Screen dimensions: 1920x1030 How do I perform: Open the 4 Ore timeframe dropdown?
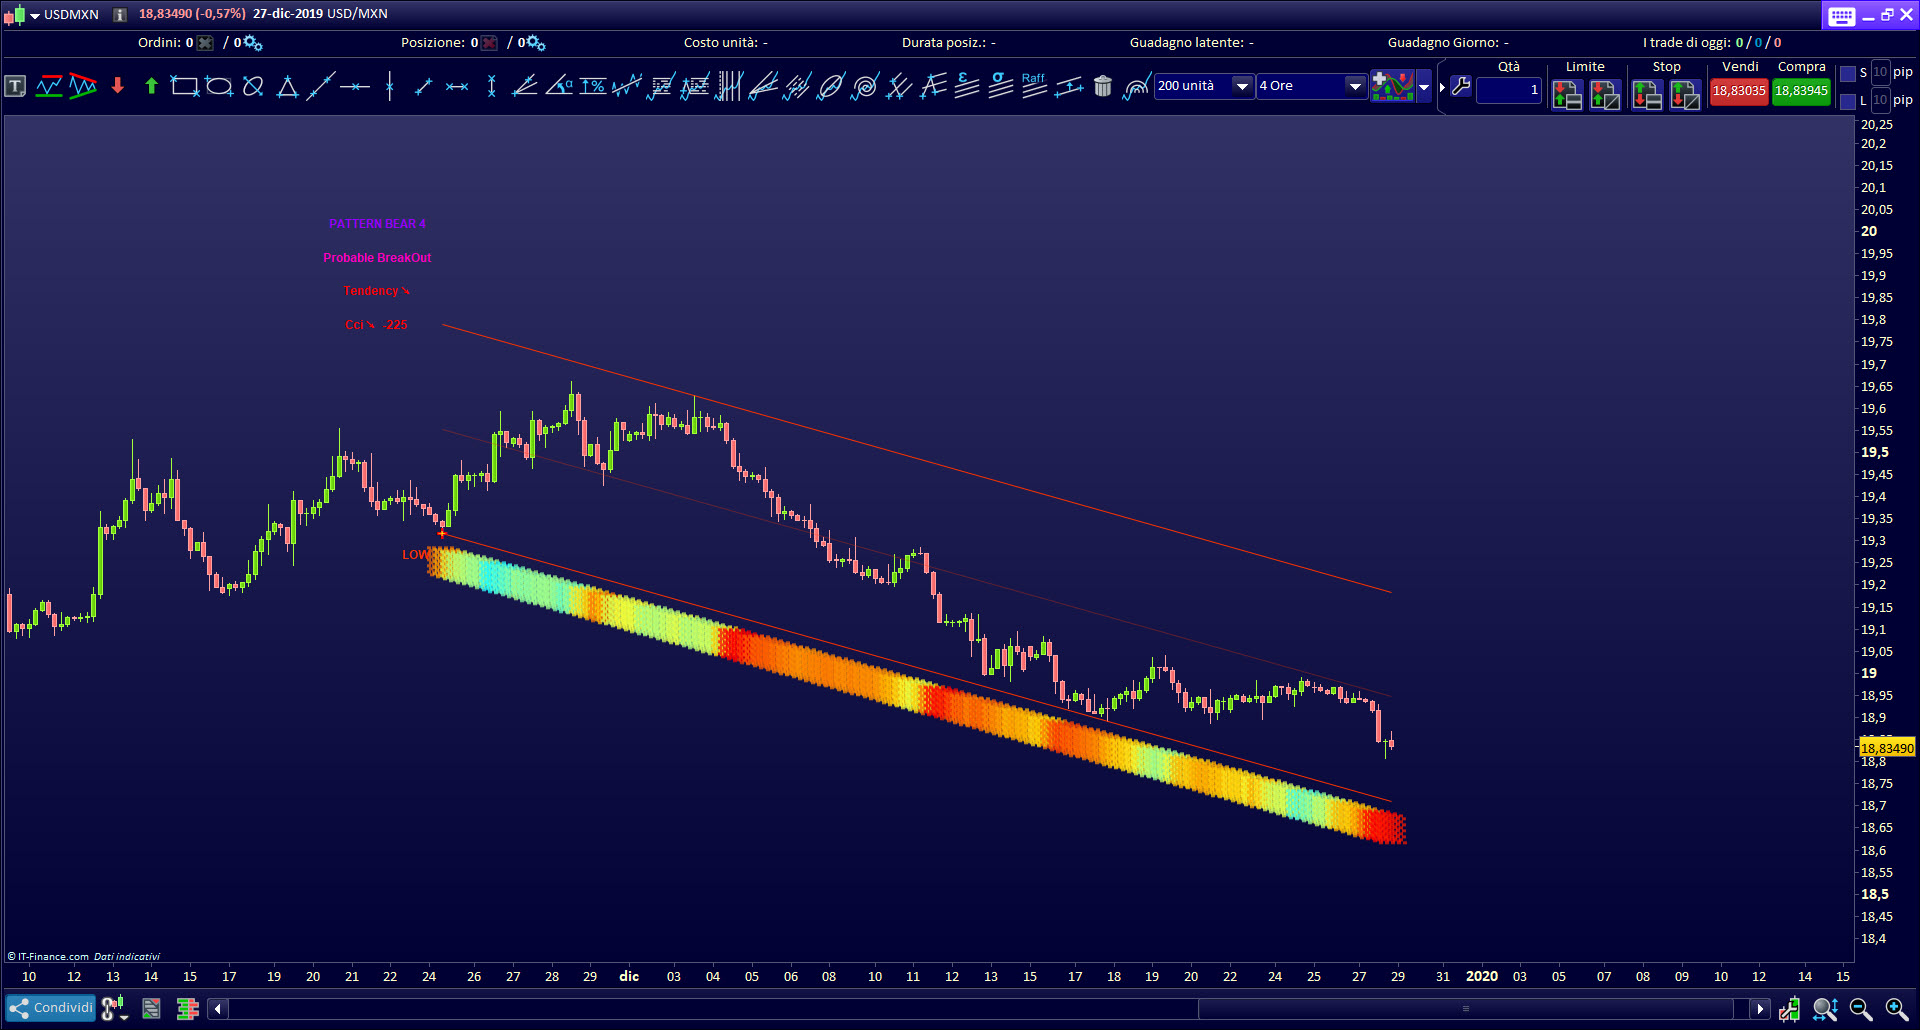tap(1354, 86)
